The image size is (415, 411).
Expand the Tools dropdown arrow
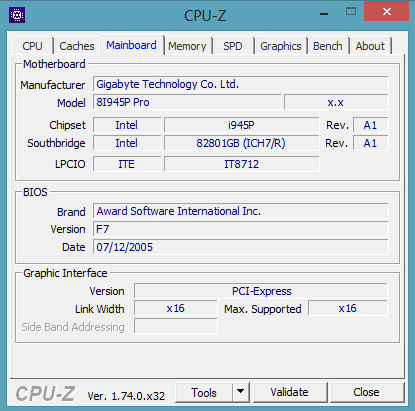coord(241,393)
